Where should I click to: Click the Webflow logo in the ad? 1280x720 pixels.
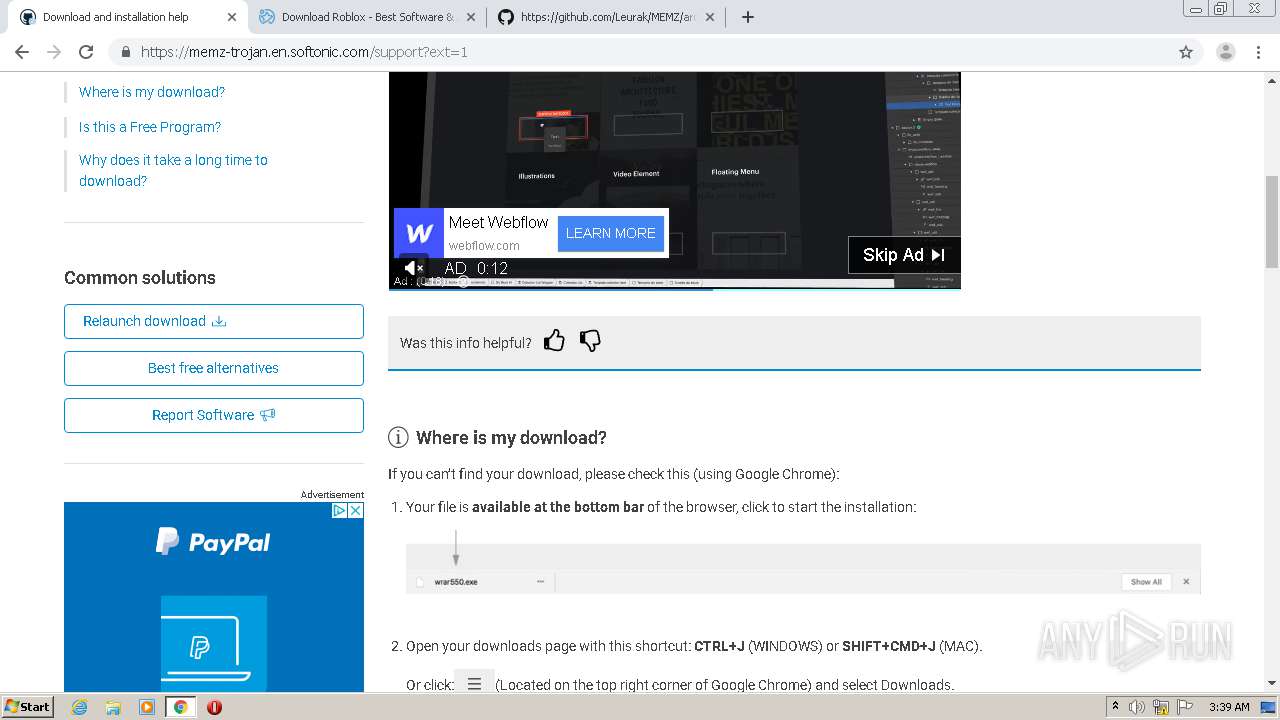(x=419, y=233)
